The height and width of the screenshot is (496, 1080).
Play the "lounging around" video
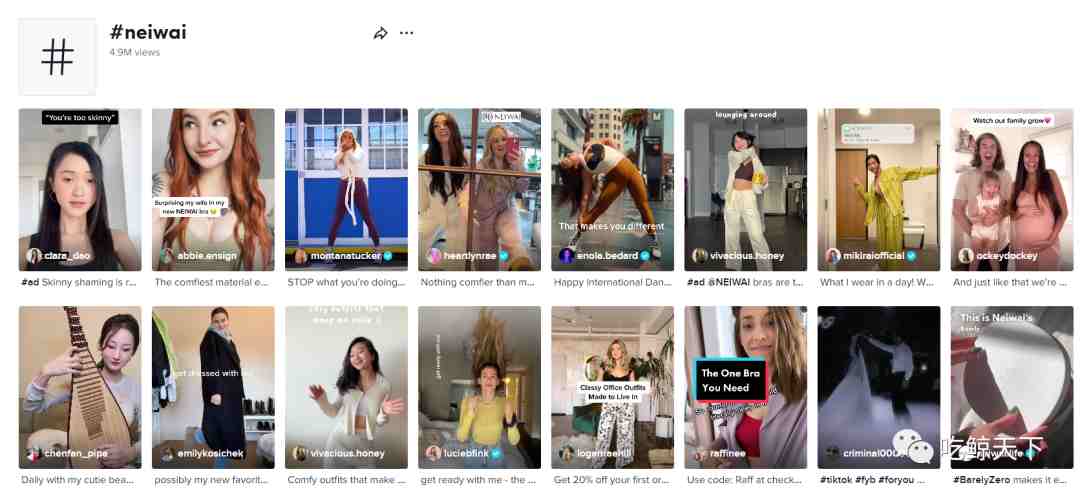click(746, 189)
